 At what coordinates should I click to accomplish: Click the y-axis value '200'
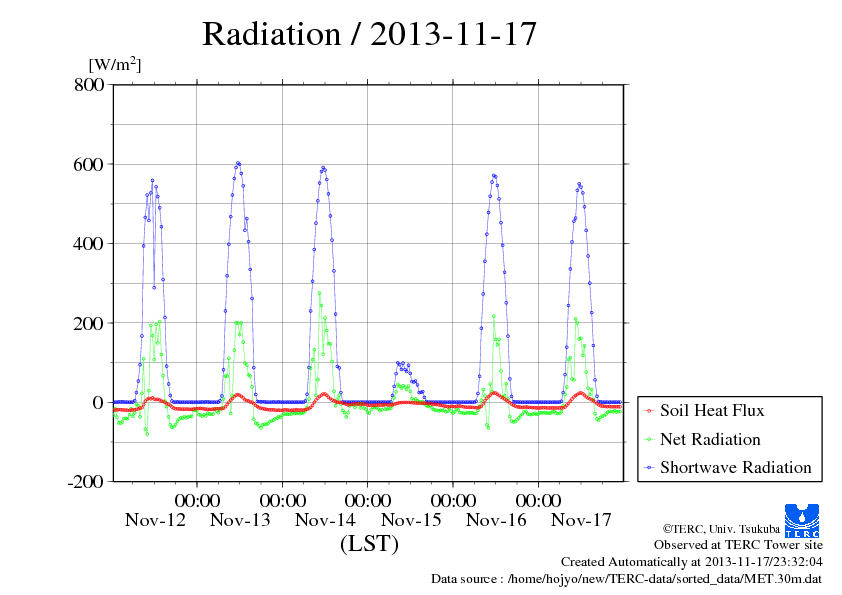pyautogui.click(x=88, y=323)
